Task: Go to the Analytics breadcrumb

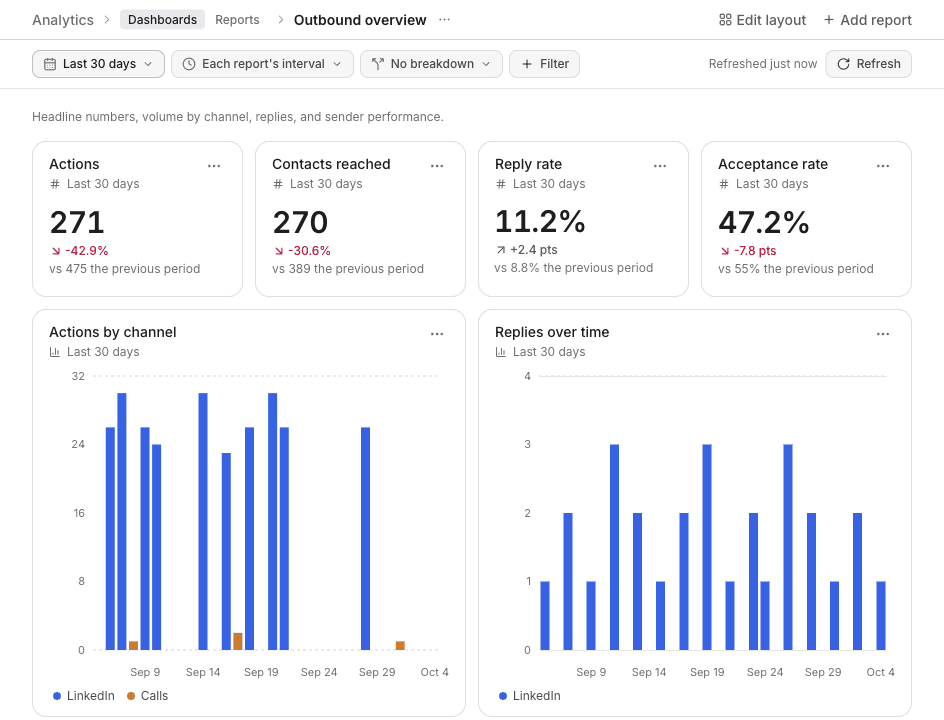Action: coord(63,20)
